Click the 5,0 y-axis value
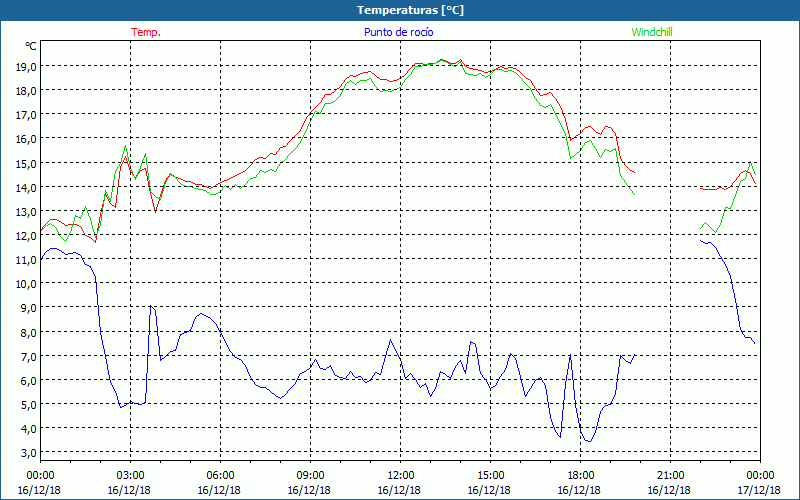 [29, 405]
